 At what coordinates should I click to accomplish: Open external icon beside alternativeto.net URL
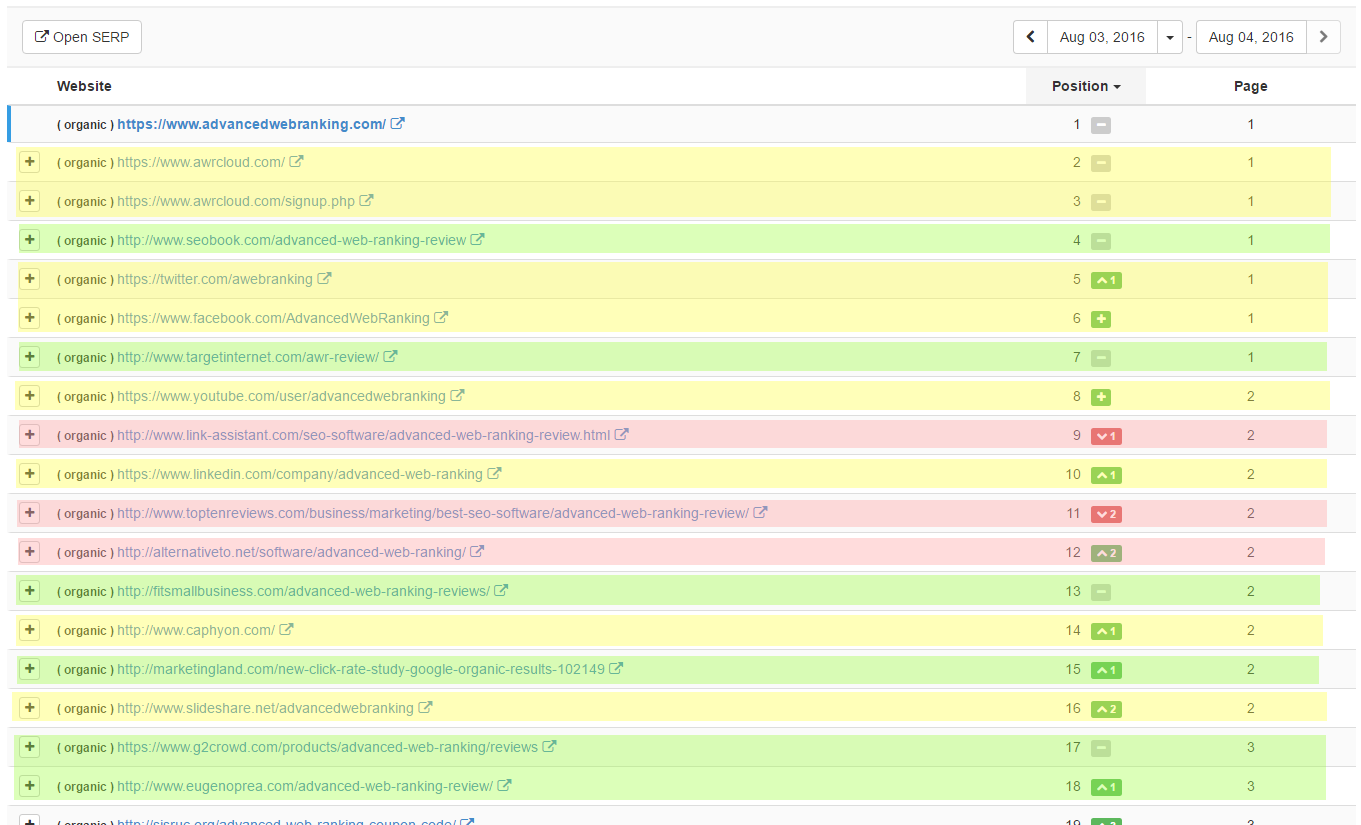click(478, 552)
